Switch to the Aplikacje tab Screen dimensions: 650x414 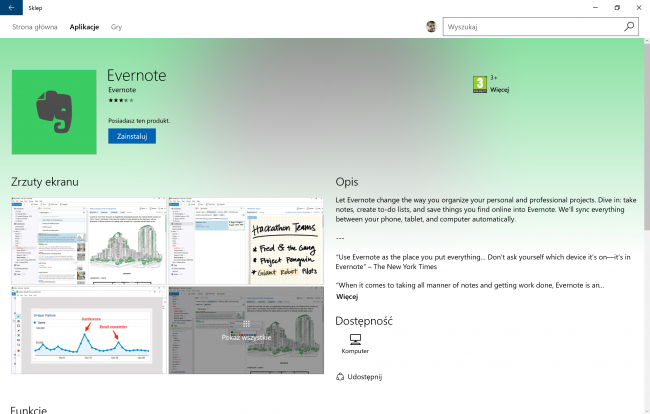84,27
